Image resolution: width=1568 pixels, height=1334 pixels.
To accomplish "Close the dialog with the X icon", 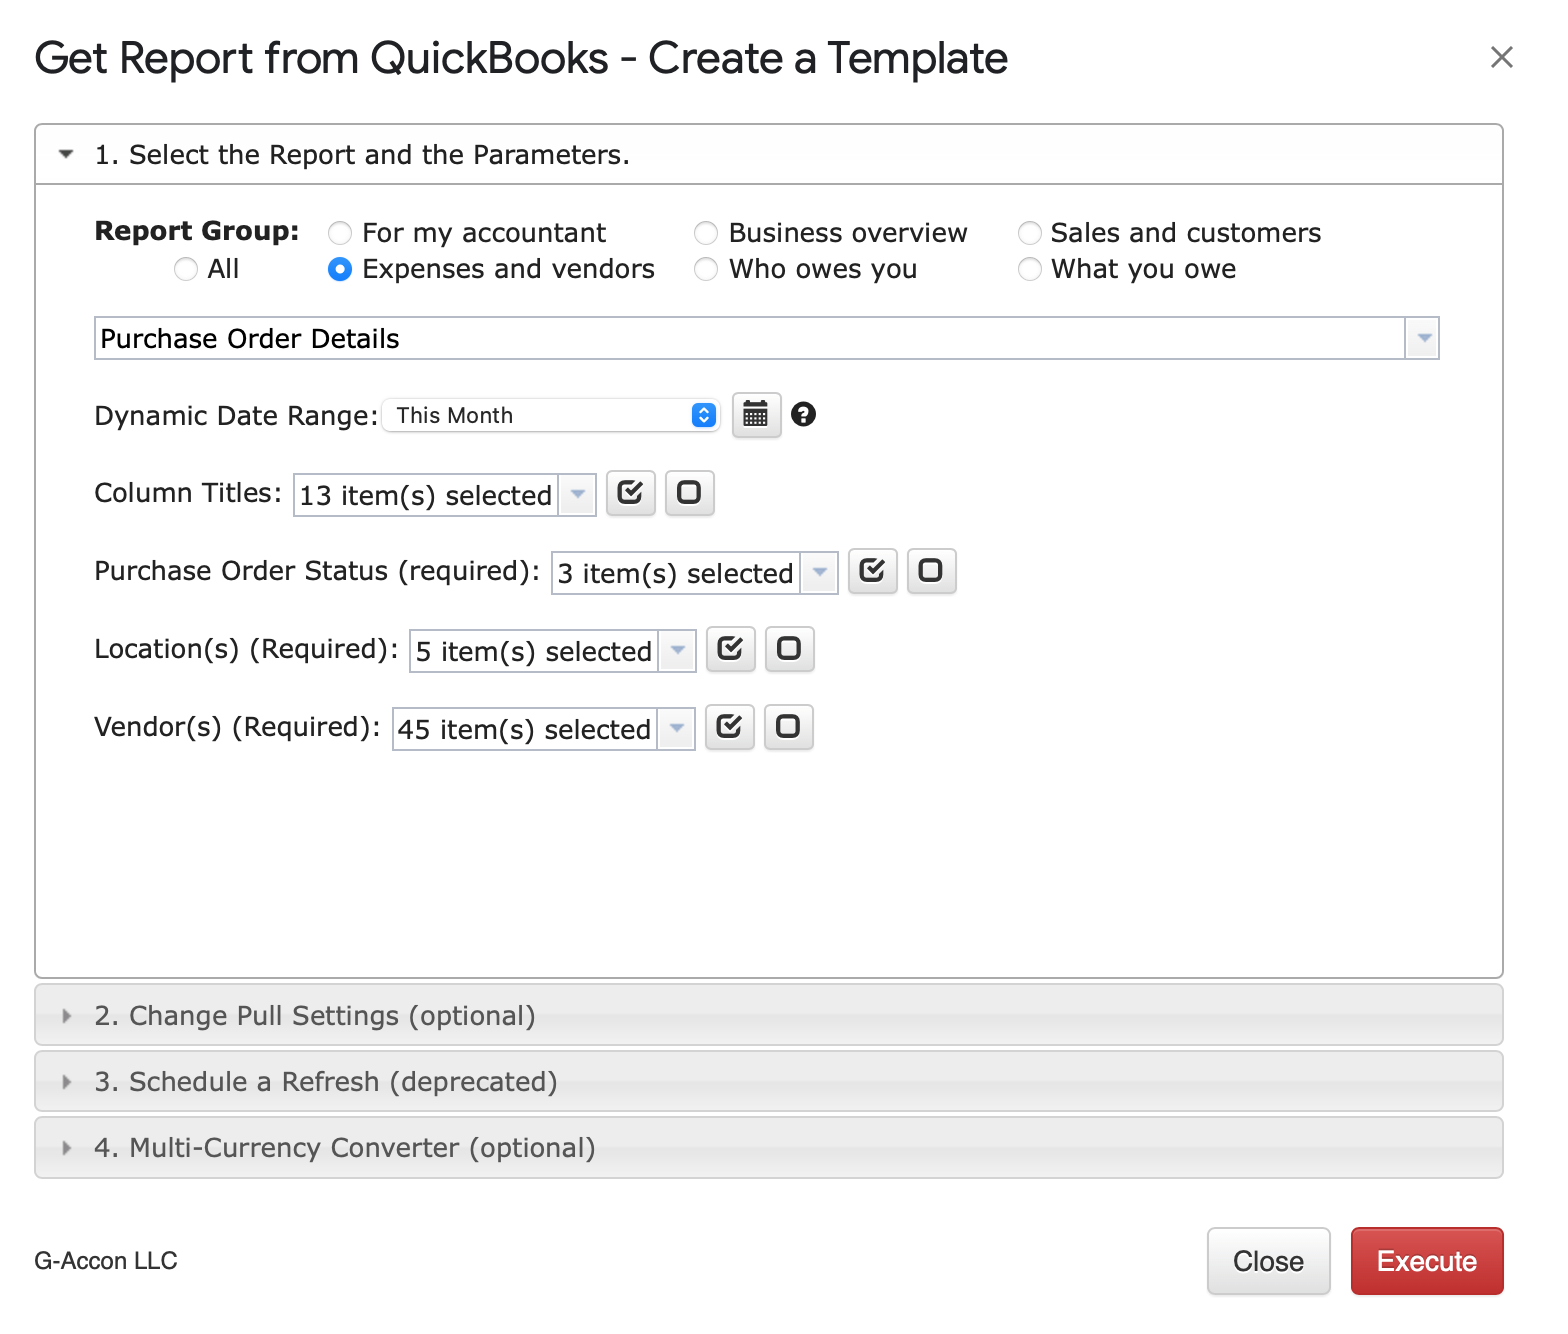I will point(1501,57).
